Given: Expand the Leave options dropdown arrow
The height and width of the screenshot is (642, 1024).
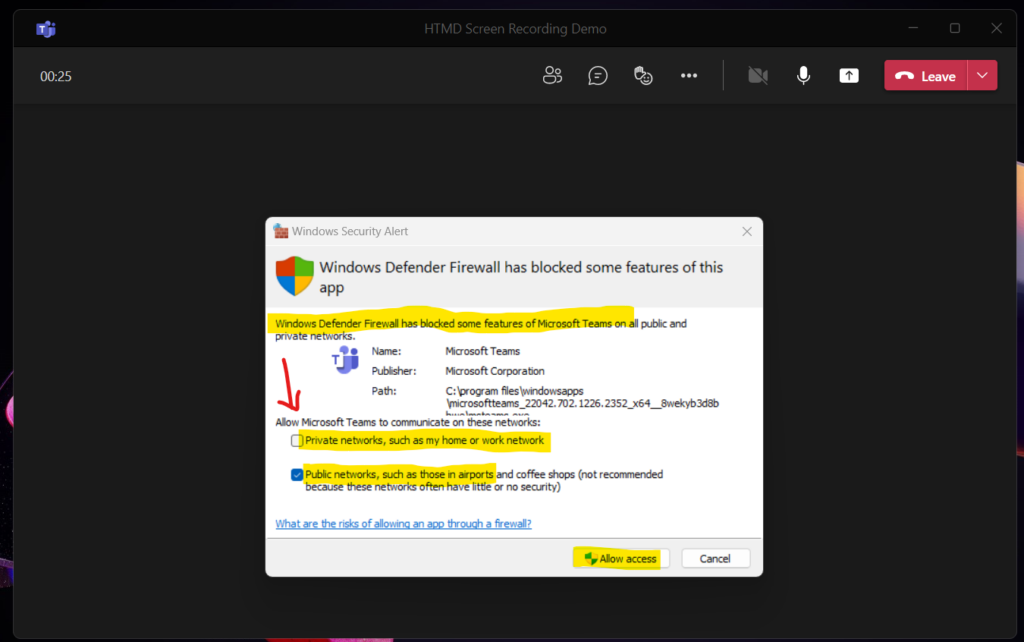Looking at the screenshot, I should click(x=982, y=76).
